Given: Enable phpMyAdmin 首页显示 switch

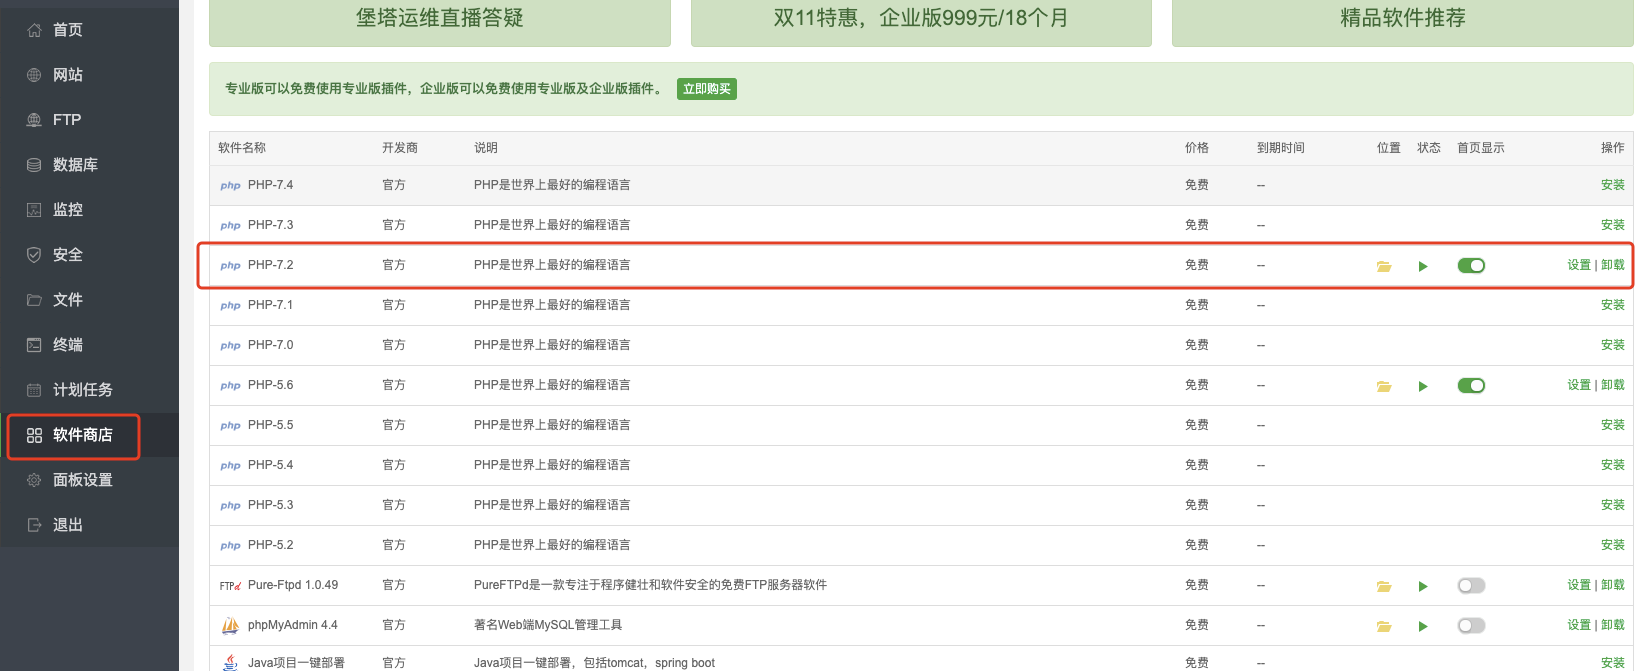Looking at the screenshot, I should point(1471,626).
